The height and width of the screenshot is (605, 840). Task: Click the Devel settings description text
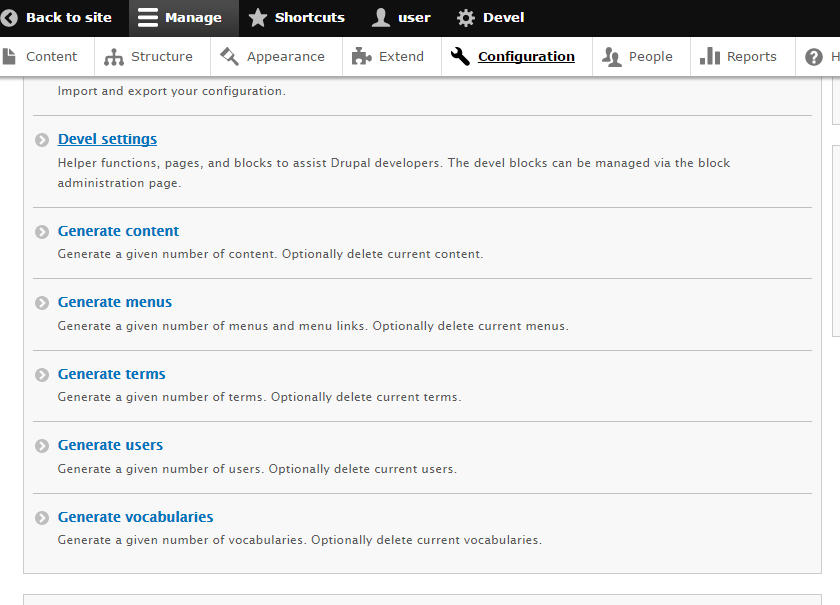tap(394, 173)
